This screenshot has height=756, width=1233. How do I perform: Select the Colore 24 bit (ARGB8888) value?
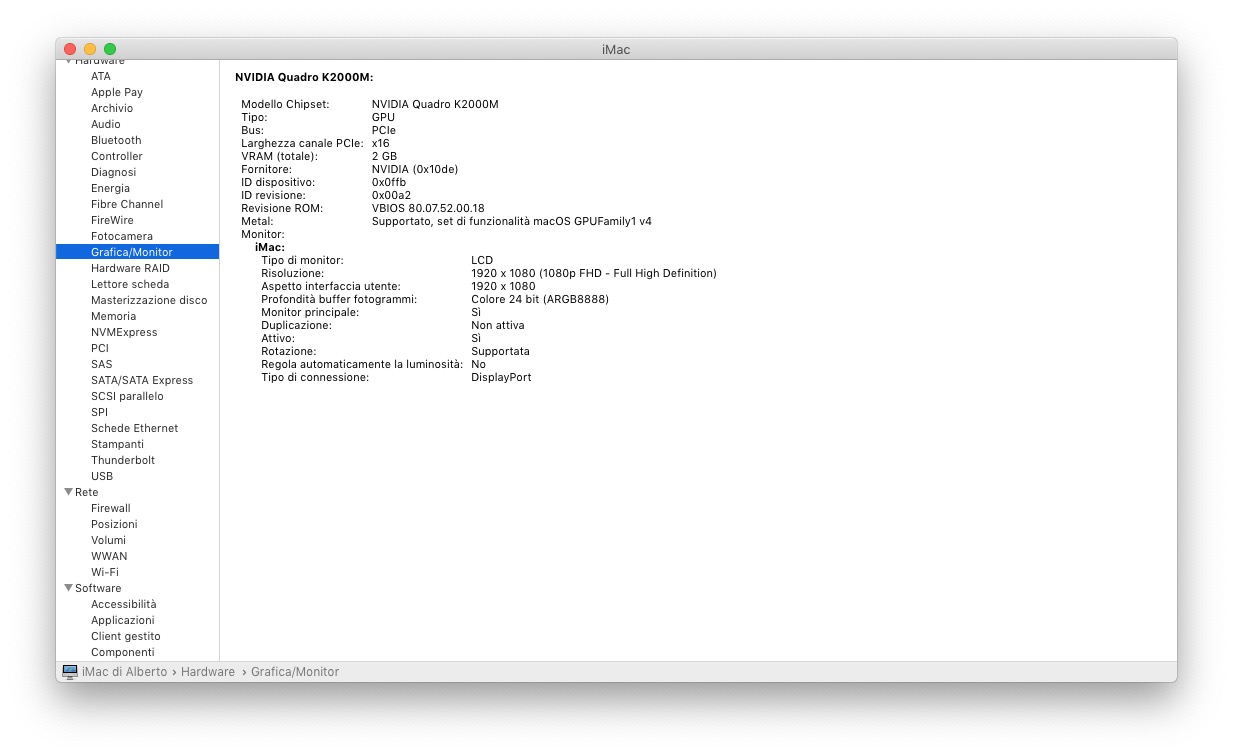pyautogui.click(x=540, y=299)
